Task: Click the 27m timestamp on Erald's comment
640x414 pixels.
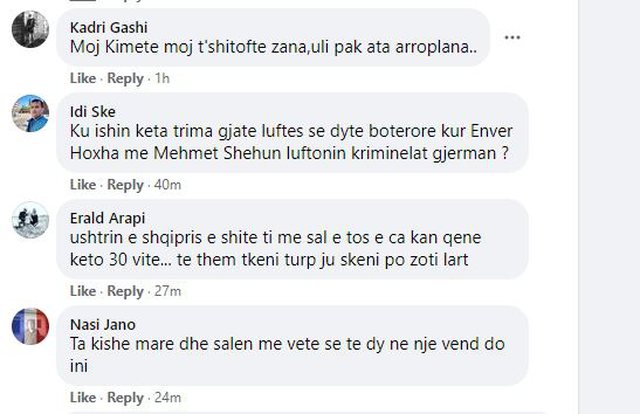Action: pos(168,291)
